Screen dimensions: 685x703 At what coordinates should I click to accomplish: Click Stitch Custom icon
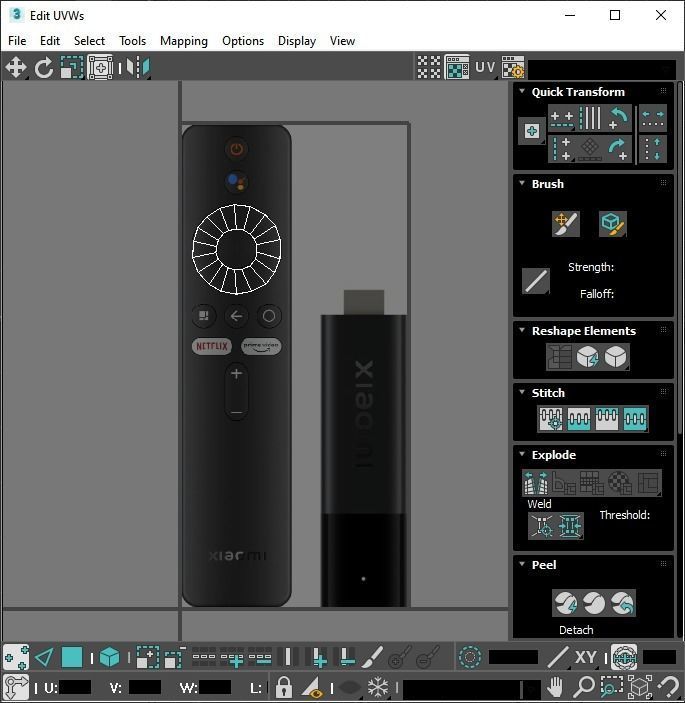635,419
